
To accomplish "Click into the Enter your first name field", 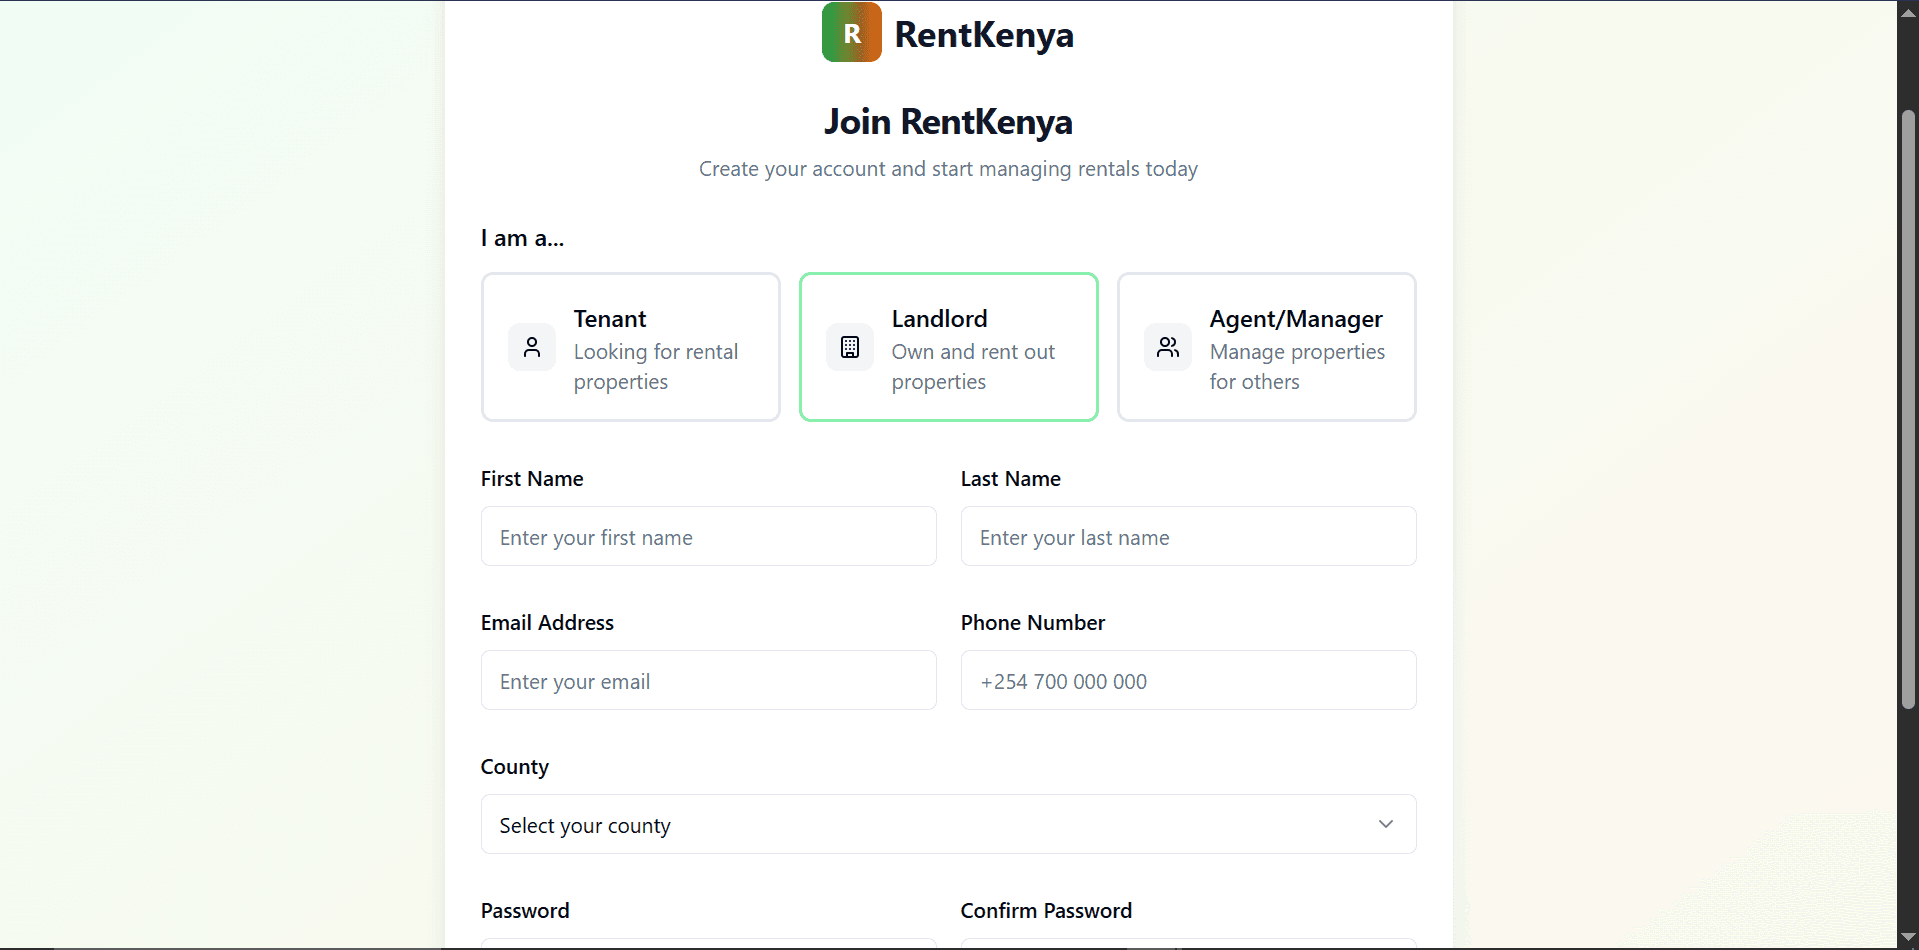I will 708,536.
